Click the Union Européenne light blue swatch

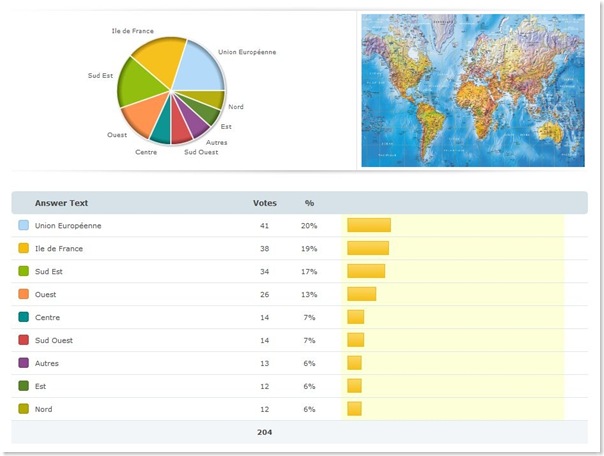23,225
